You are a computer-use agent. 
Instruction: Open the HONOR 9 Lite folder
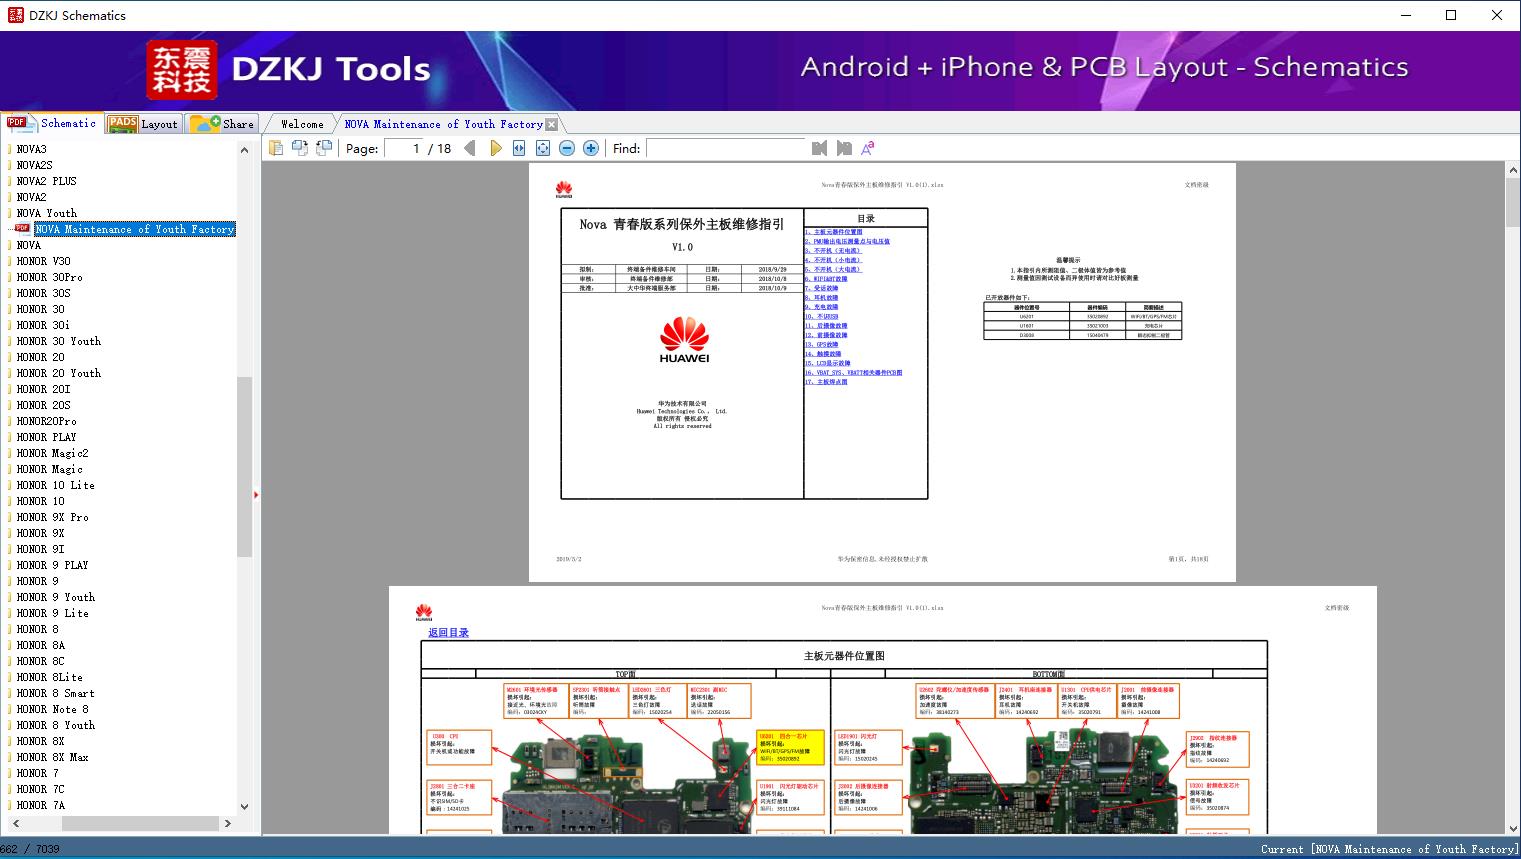[52, 613]
